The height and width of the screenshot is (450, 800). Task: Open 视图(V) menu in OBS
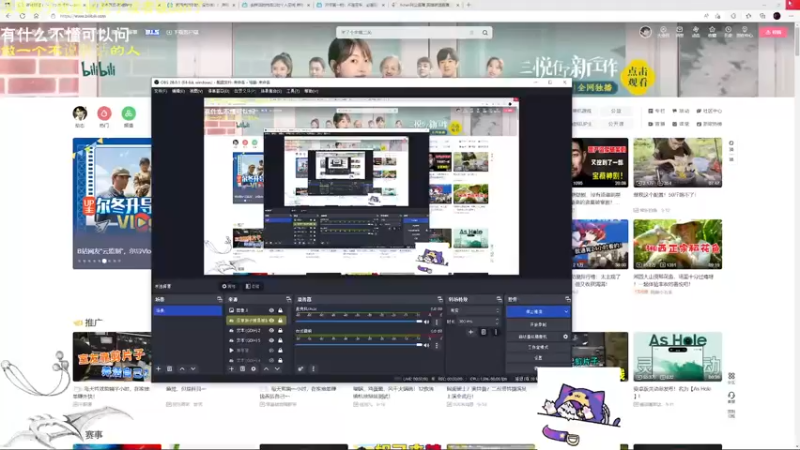(196, 91)
